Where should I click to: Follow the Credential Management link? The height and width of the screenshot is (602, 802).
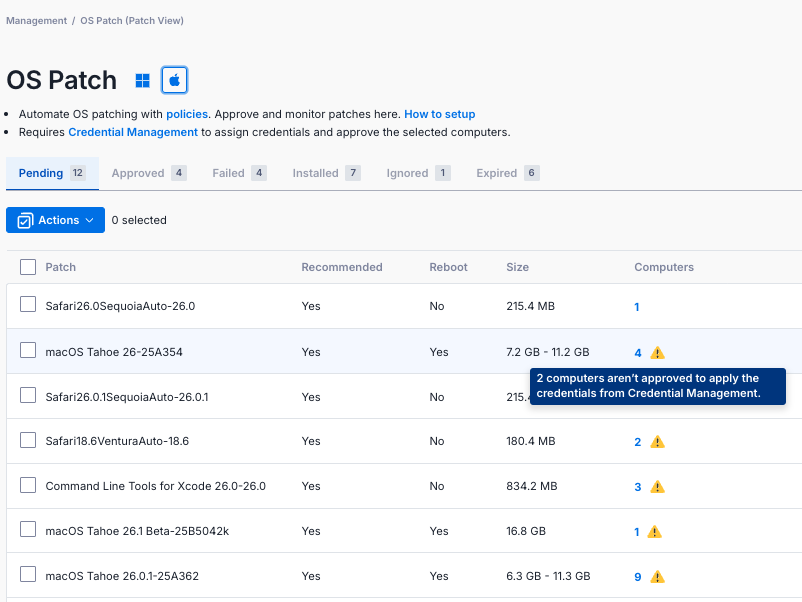click(x=133, y=132)
